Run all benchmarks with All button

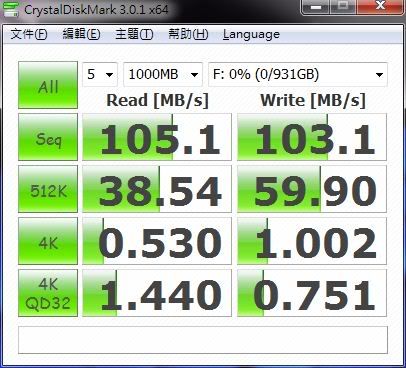pos(48,85)
